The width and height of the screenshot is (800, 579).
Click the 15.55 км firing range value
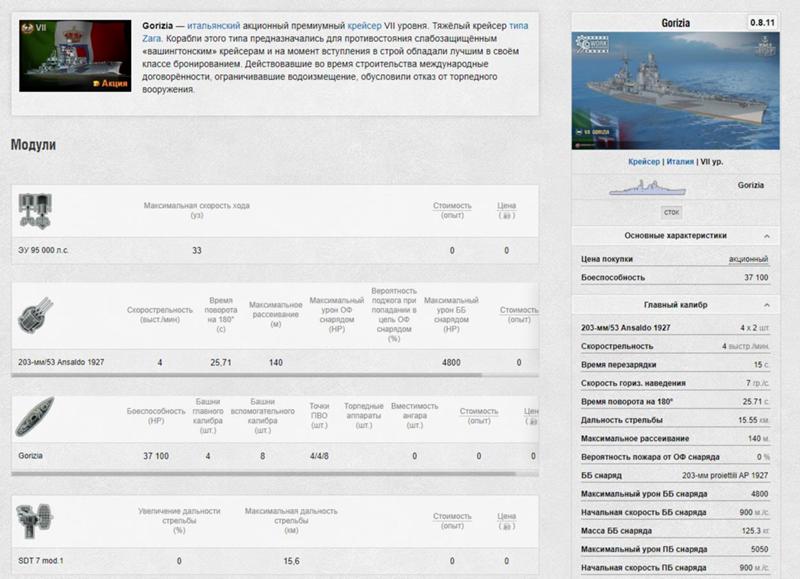click(x=753, y=420)
